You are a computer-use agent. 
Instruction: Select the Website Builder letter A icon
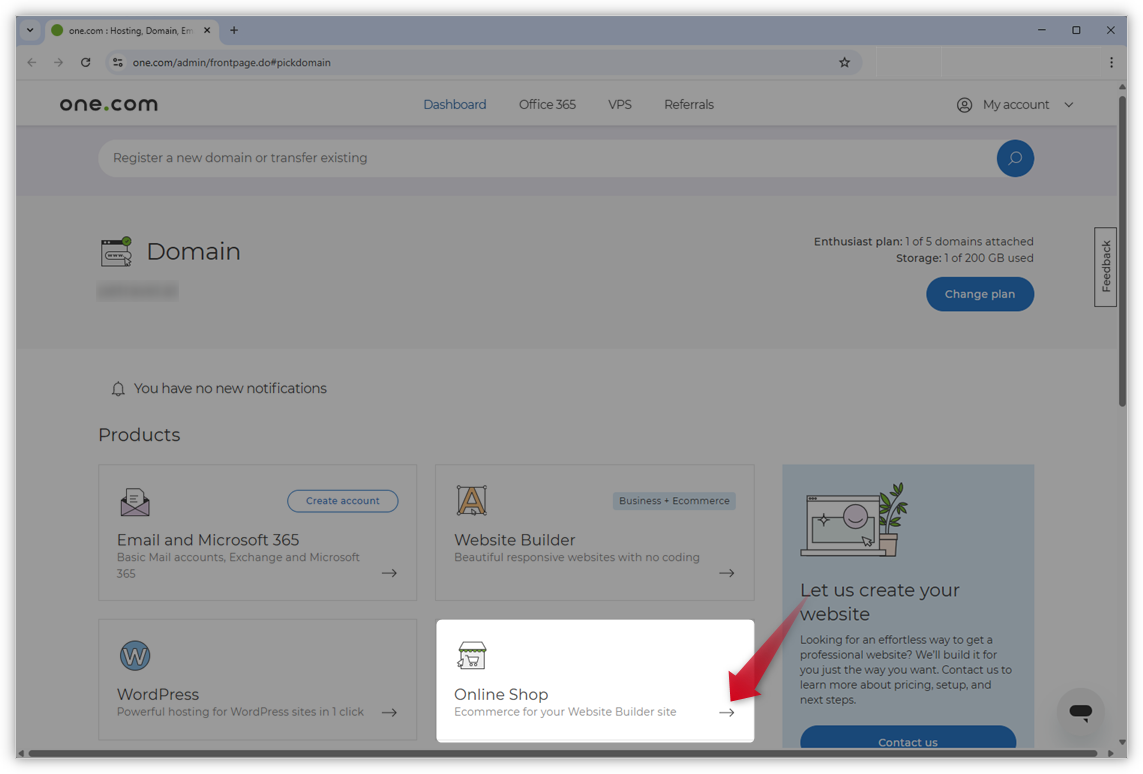(471, 499)
